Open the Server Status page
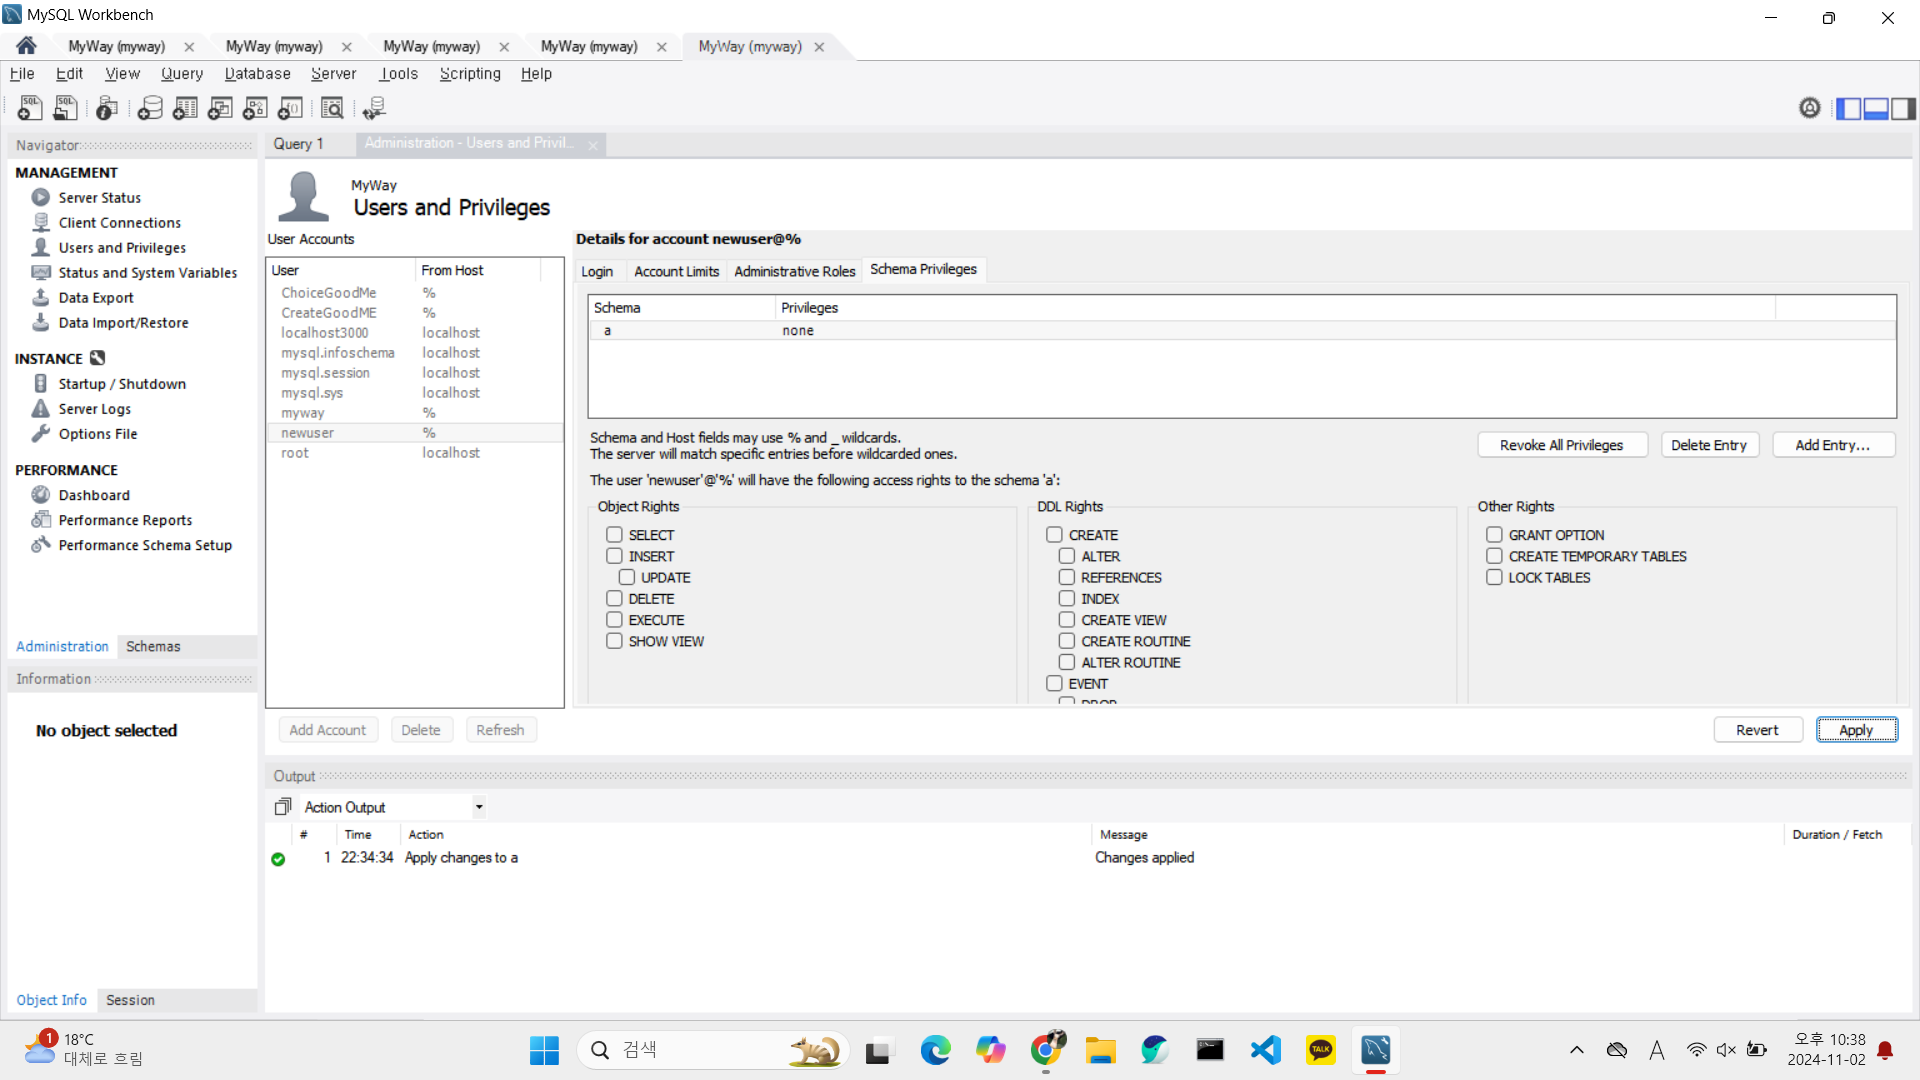Viewport: 1920px width, 1080px height. pos(99,198)
